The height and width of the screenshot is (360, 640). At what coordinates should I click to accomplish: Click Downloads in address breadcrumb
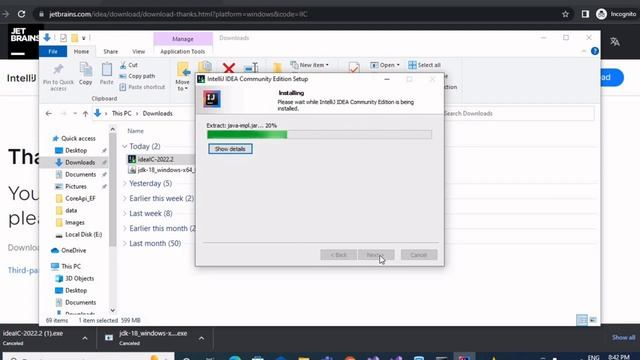158,113
